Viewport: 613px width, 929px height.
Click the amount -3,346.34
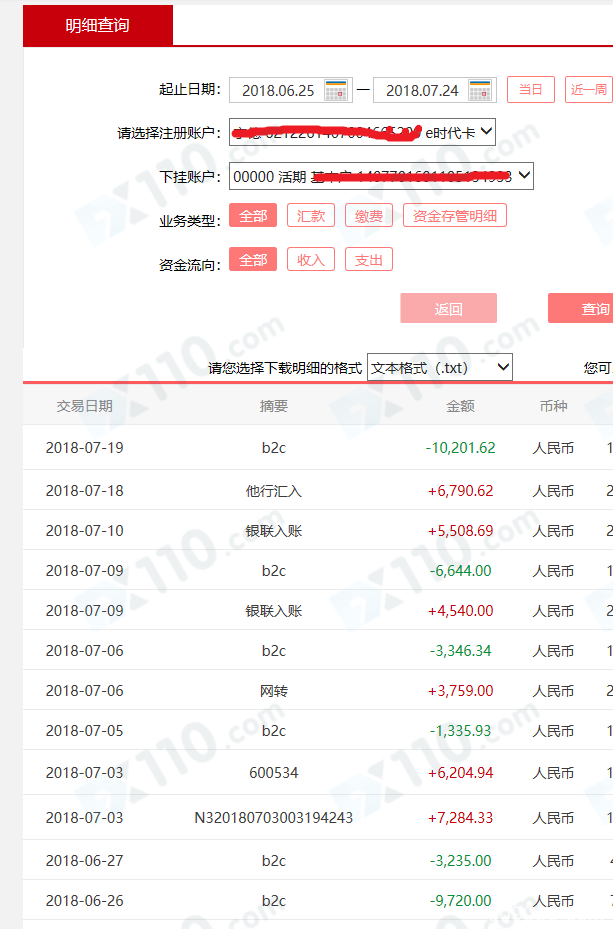[x=460, y=651]
